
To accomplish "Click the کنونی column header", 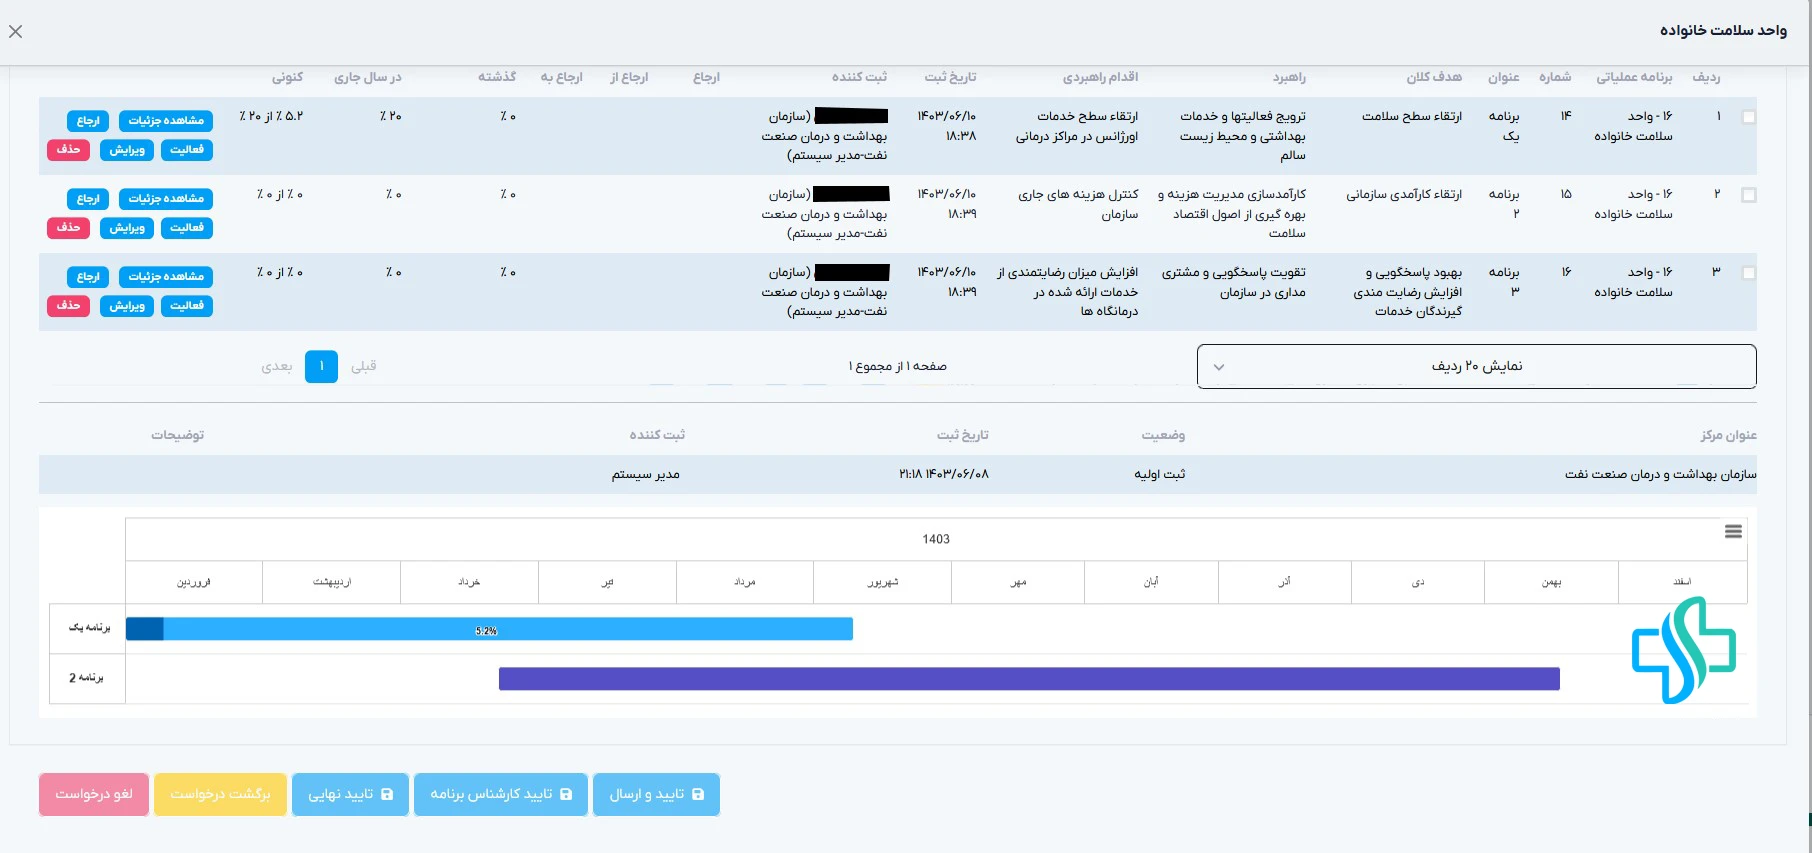I will pyautogui.click(x=287, y=77).
